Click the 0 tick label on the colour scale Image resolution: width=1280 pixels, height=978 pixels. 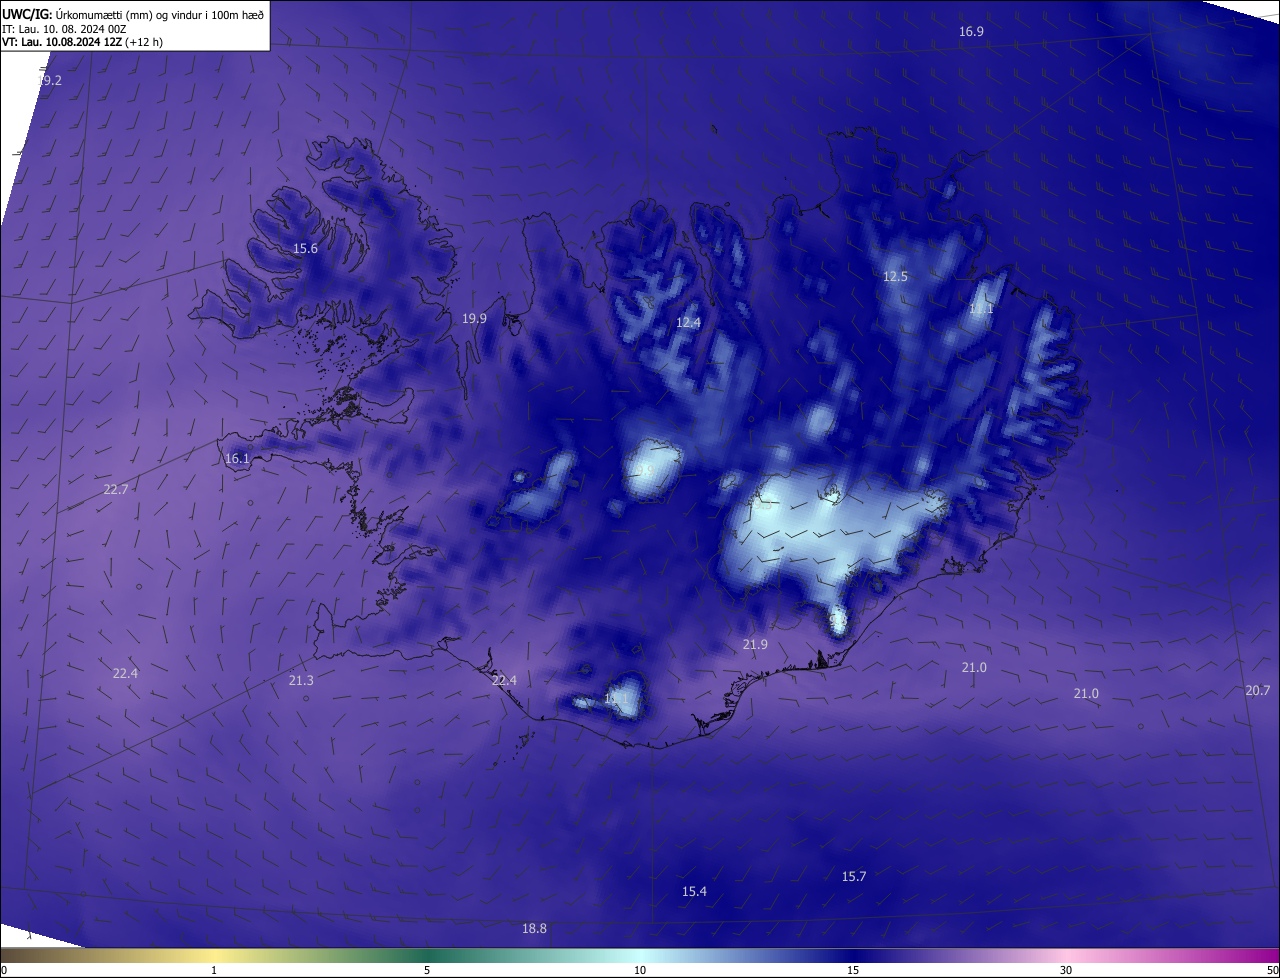click(4, 970)
